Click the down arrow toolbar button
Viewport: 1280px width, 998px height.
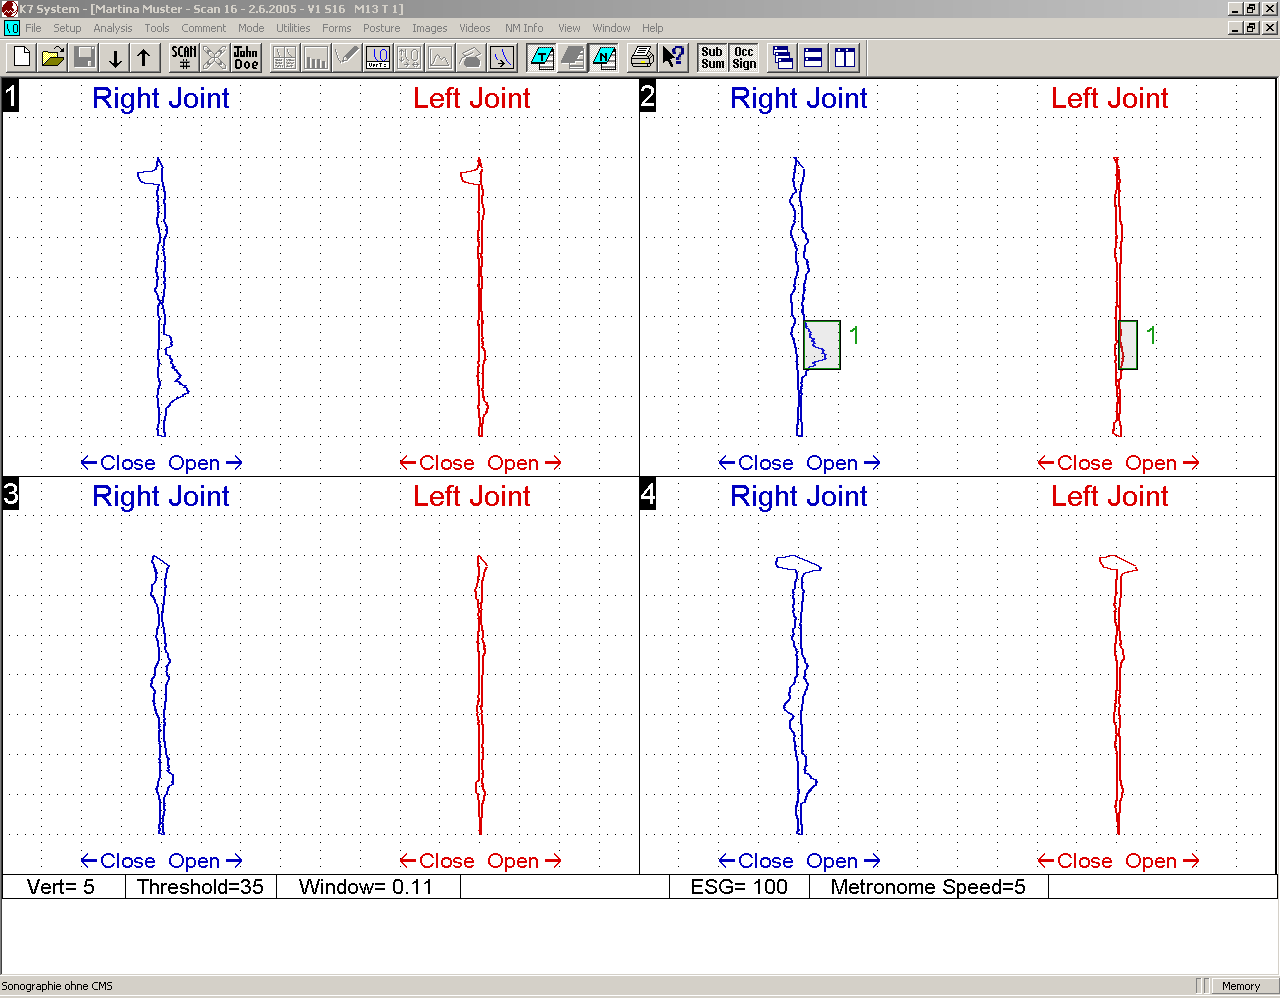(x=115, y=58)
